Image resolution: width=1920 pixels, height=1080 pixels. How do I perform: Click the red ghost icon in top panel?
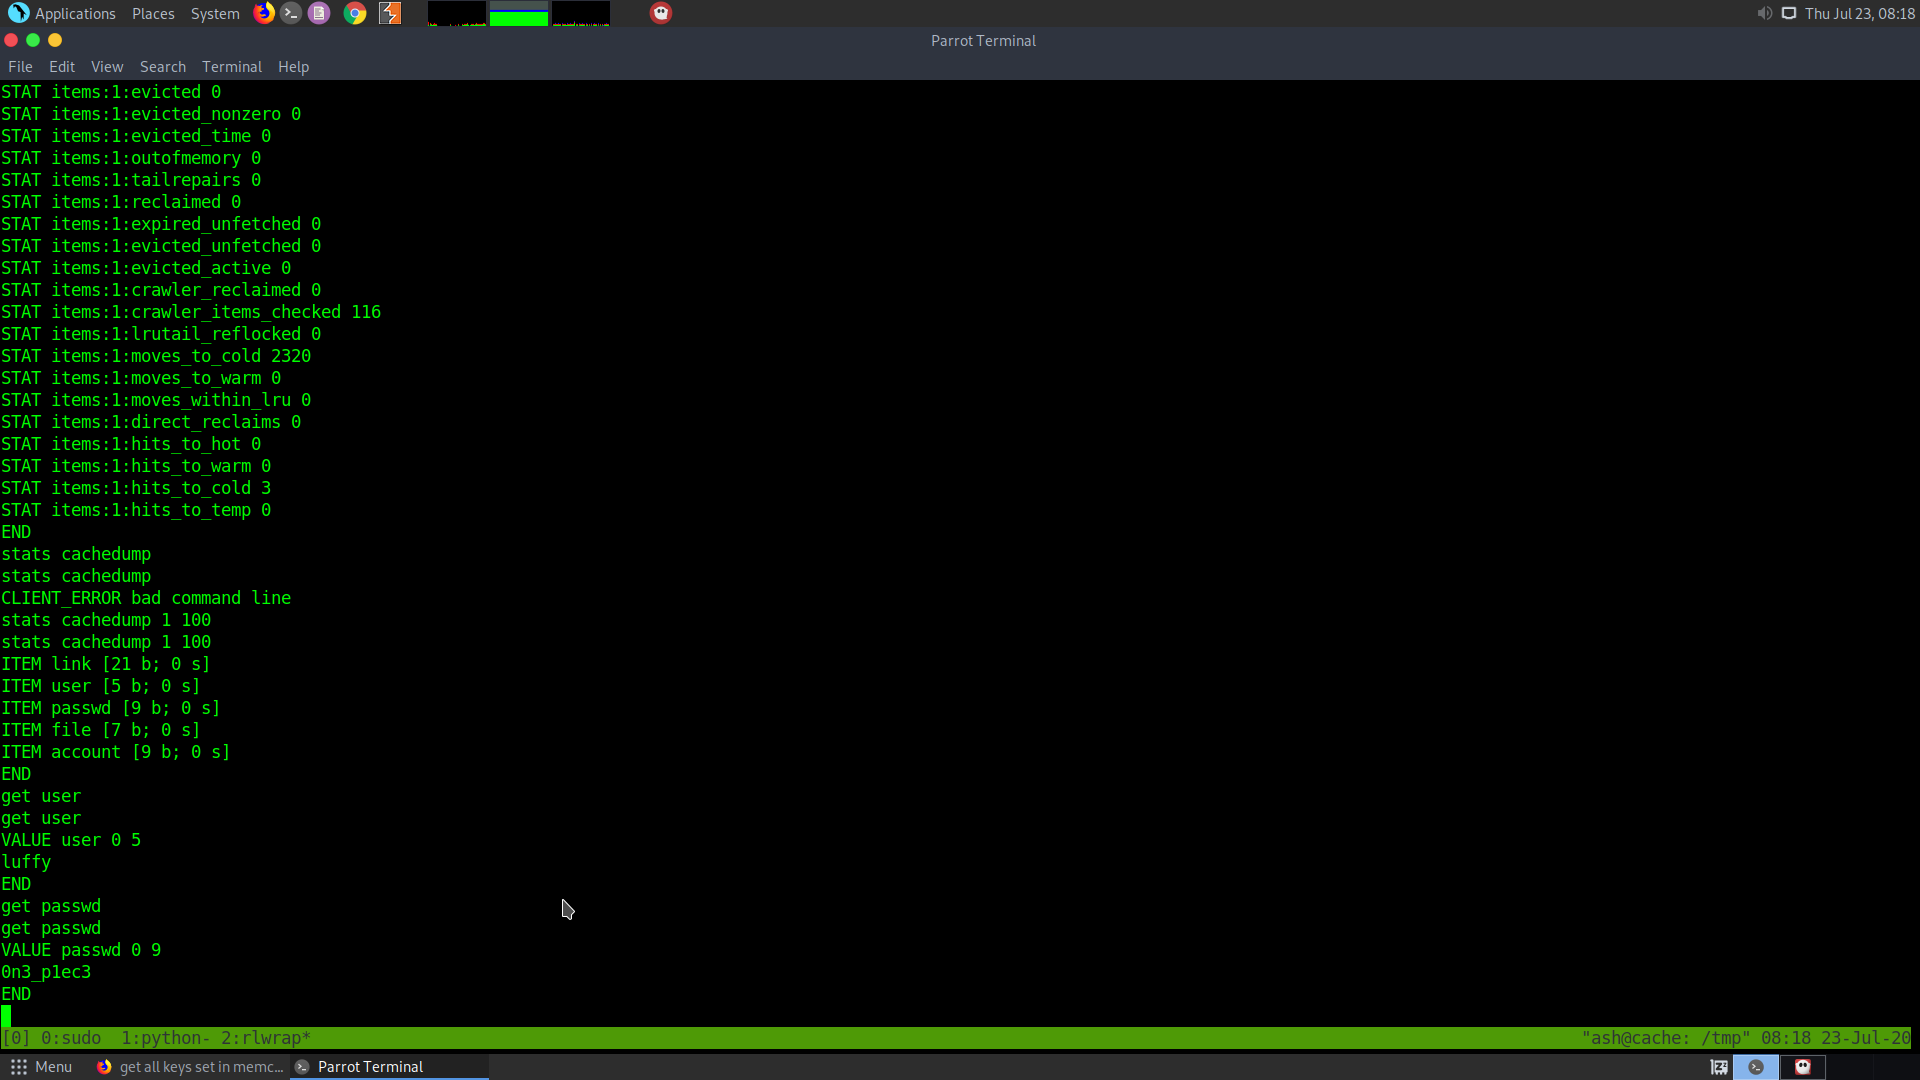pos(661,13)
